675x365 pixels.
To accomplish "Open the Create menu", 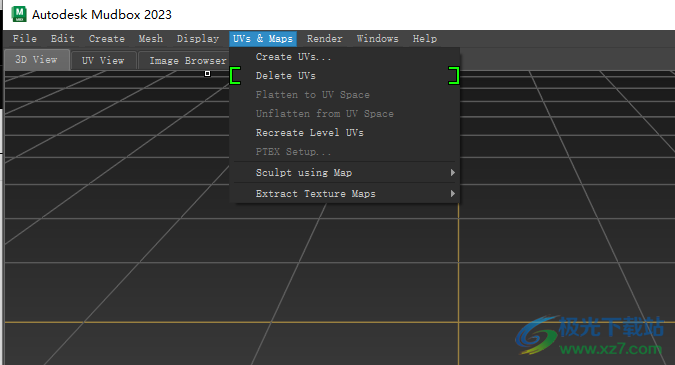I will coord(107,39).
